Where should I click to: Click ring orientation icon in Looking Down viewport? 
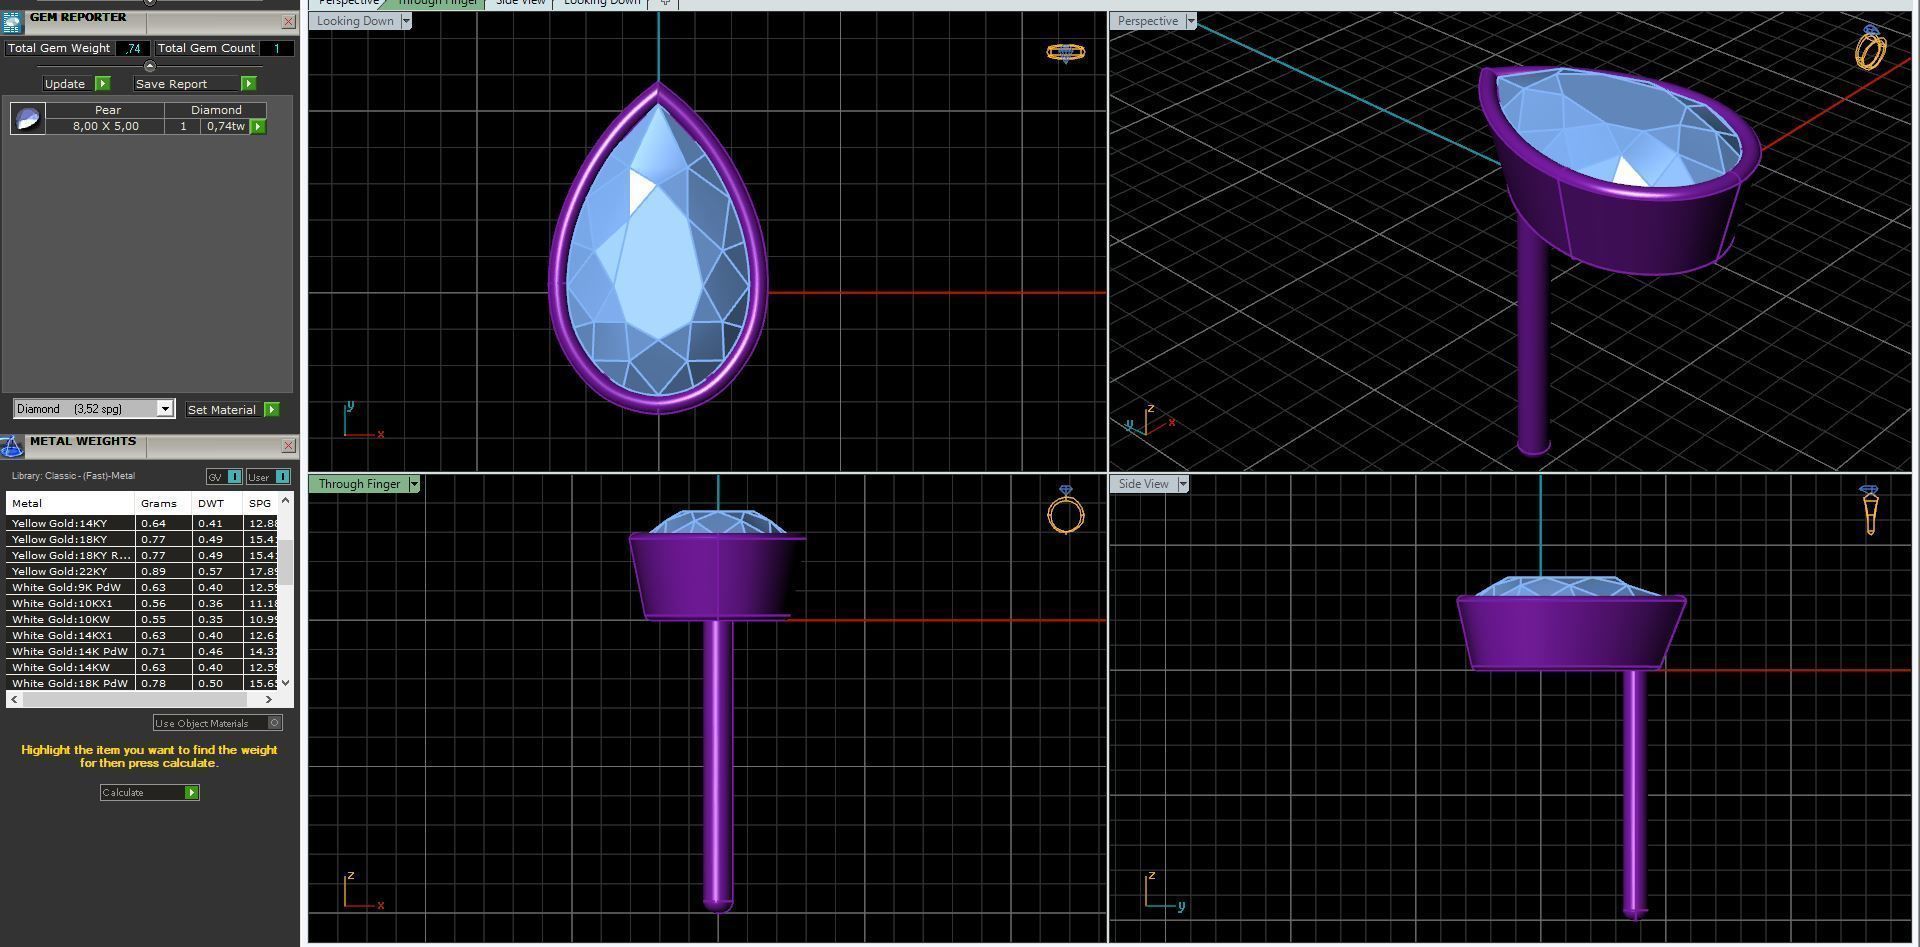click(x=1065, y=52)
